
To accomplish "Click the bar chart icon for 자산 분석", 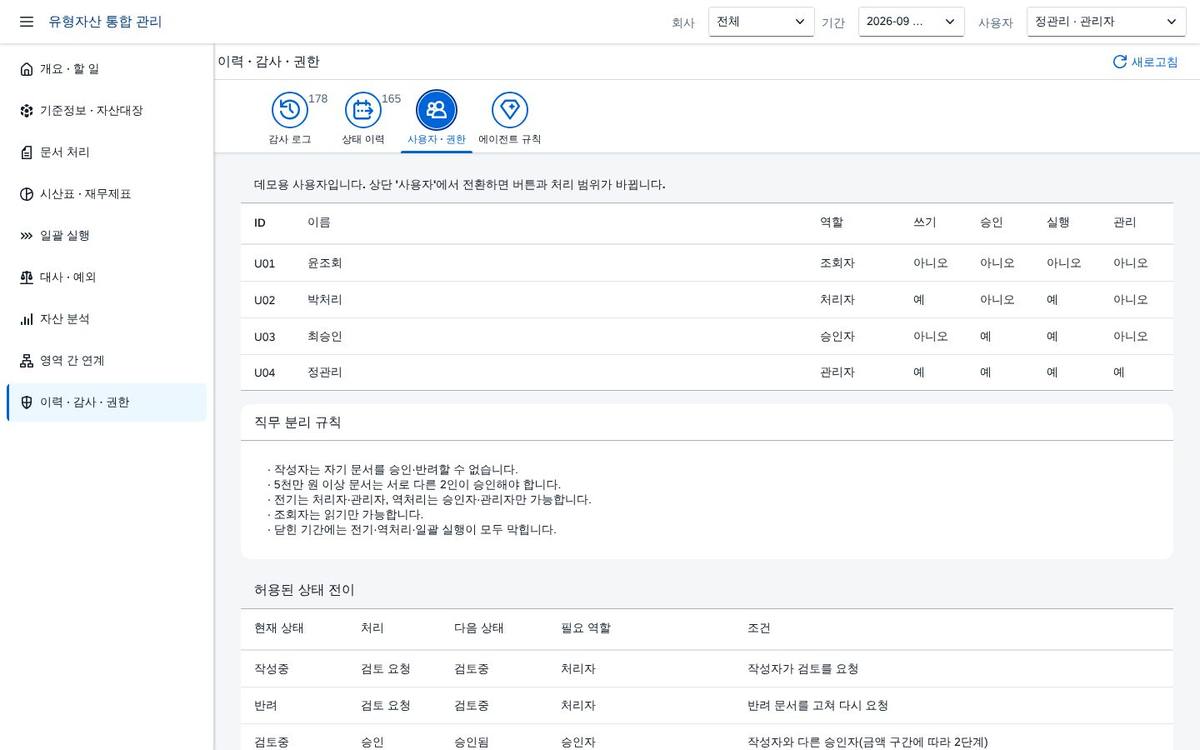I will pyautogui.click(x=26, y=319).
